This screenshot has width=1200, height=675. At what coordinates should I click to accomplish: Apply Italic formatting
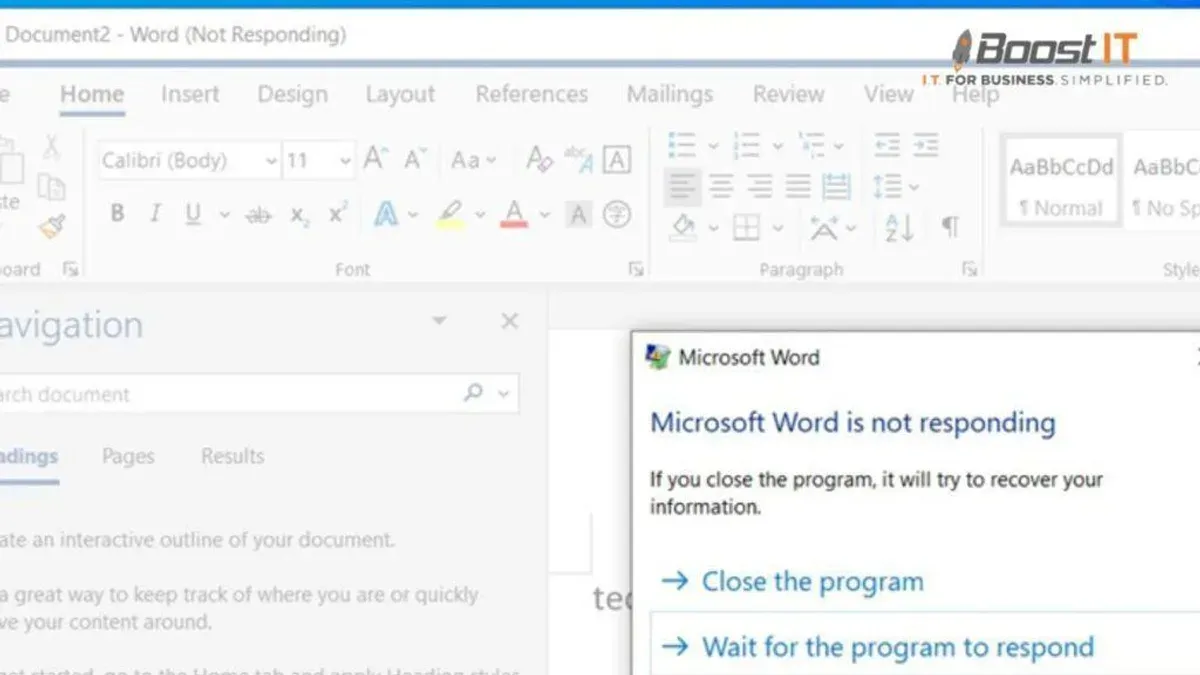155,213
